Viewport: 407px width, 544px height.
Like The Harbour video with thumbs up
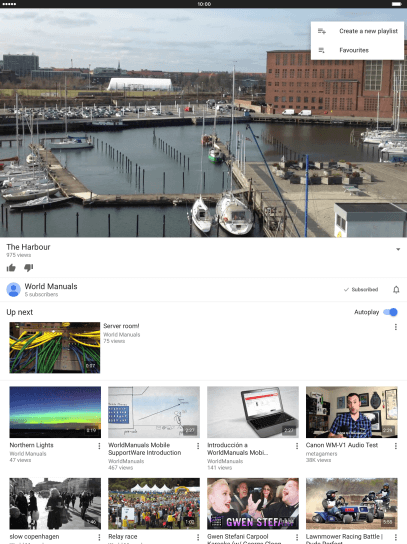coord(11,268)
